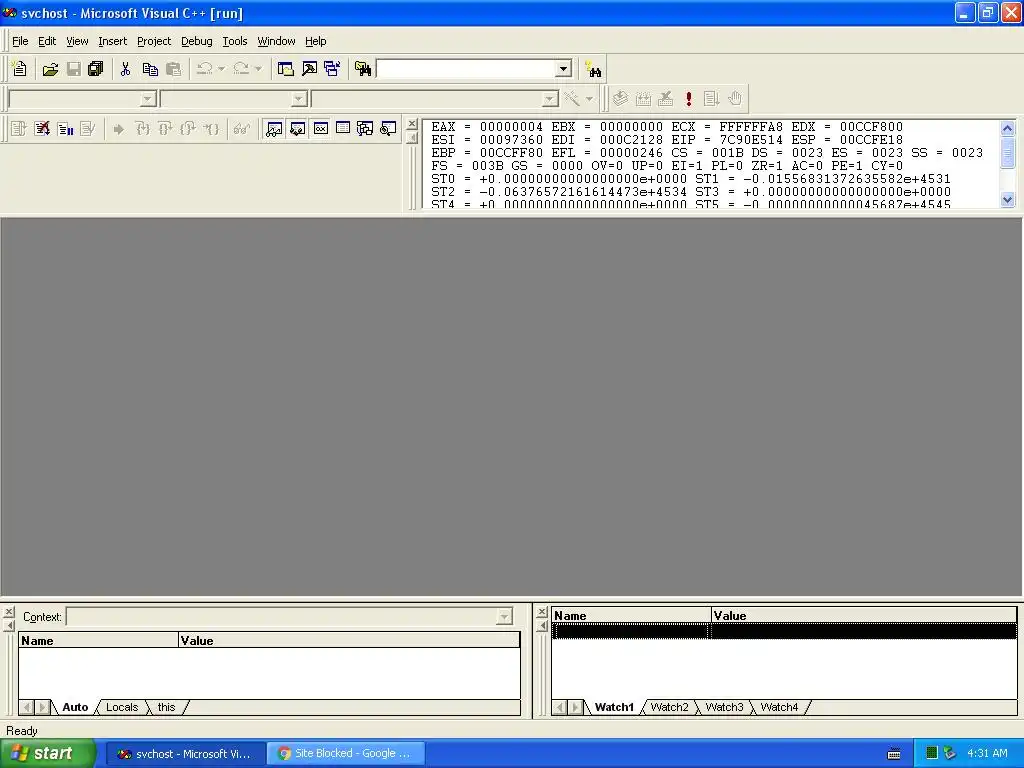Open the Project menu
The height and width of the screenshot is (768, 1024).
click(x=153, y=41)
